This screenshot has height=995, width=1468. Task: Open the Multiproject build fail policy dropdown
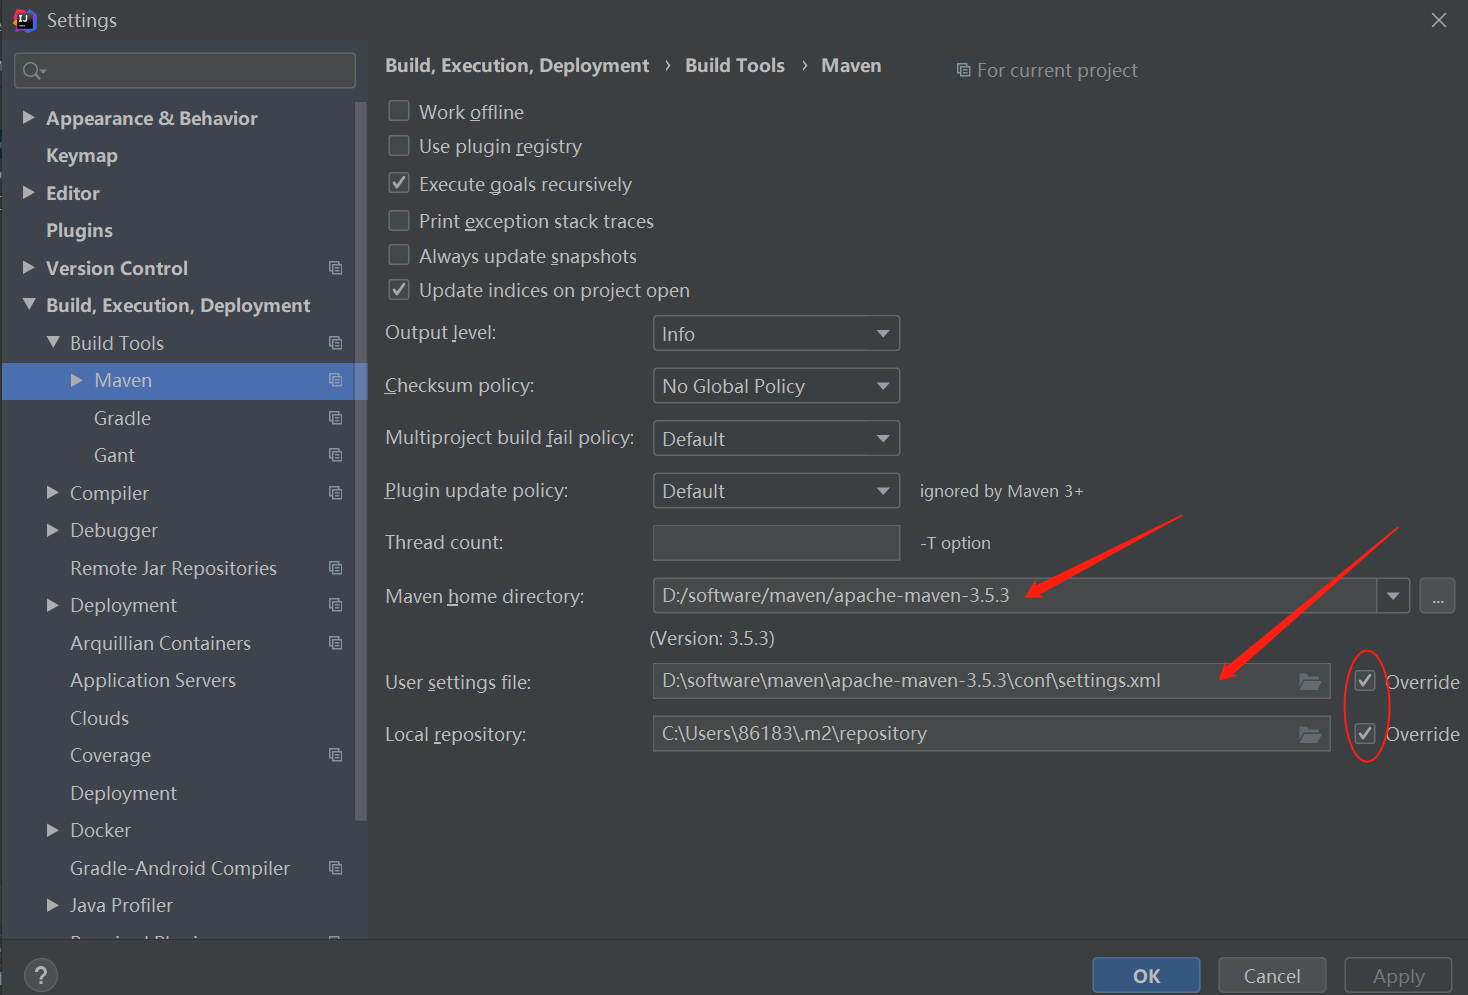pyautogui.click(x=776, y=438)
